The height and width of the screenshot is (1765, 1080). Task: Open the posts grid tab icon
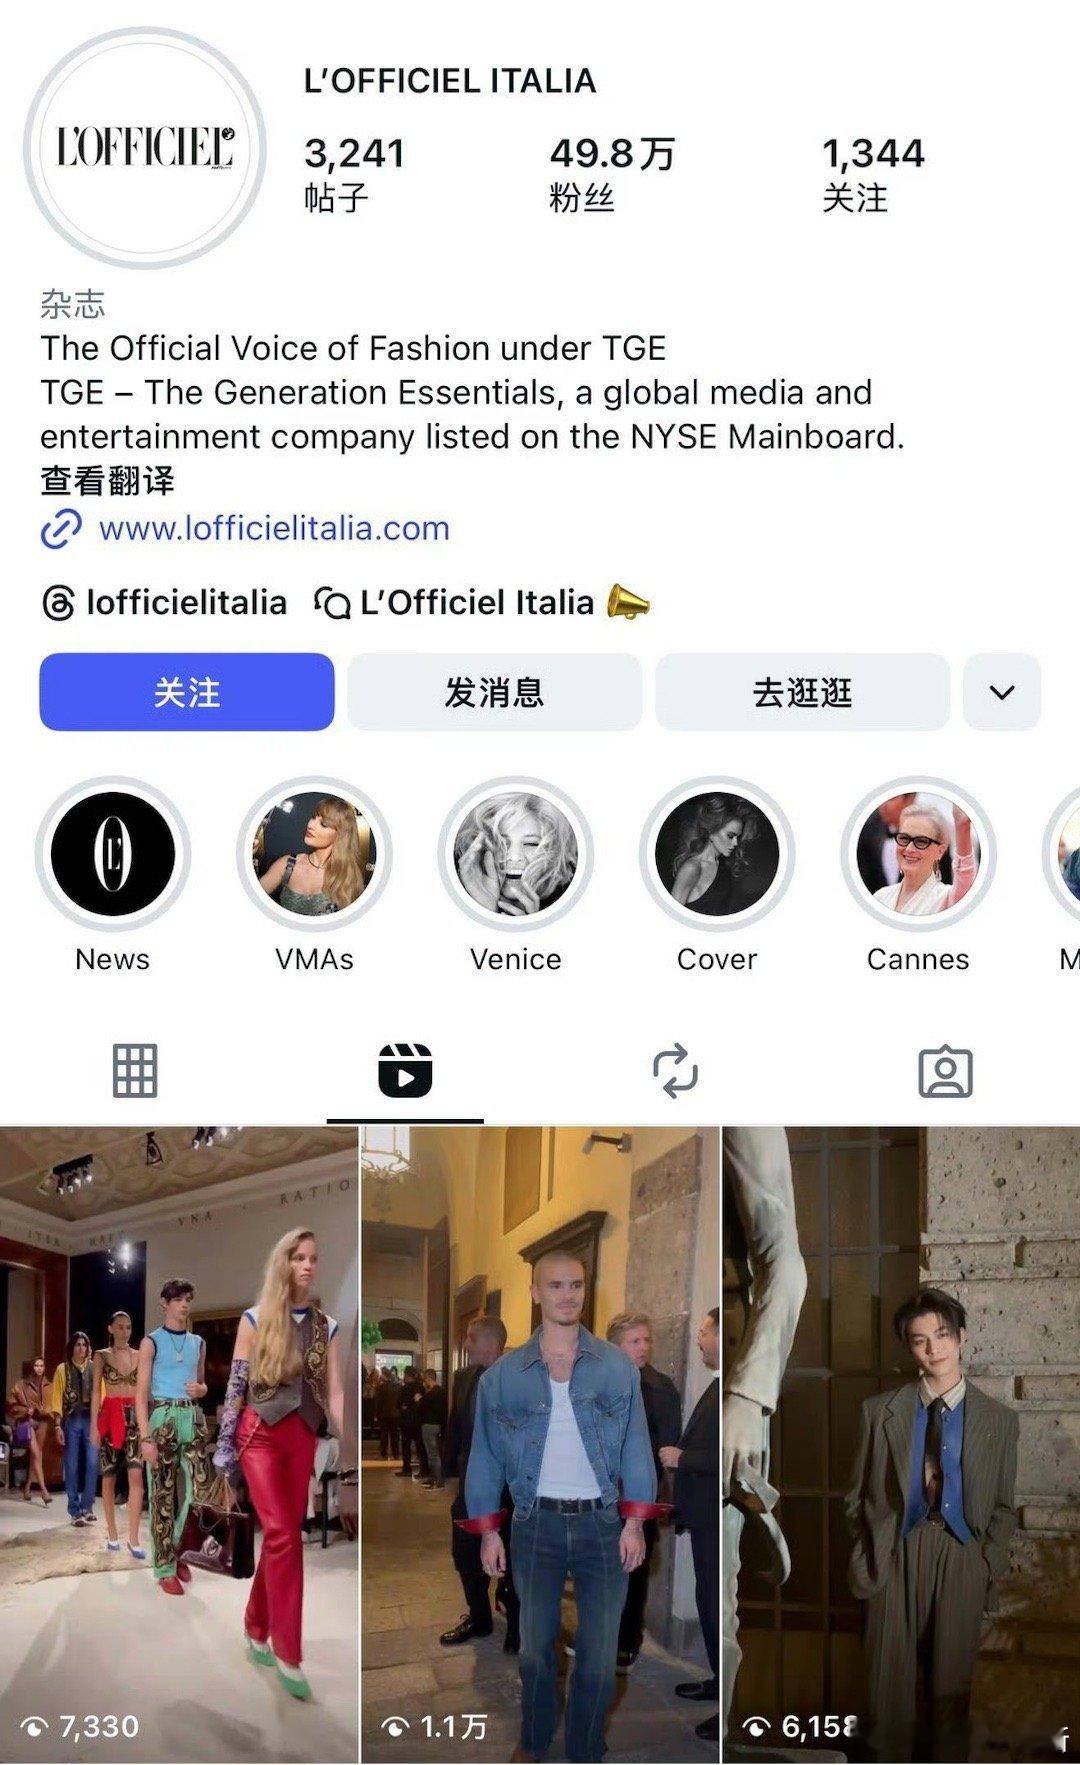click(x=135, y=1071)
